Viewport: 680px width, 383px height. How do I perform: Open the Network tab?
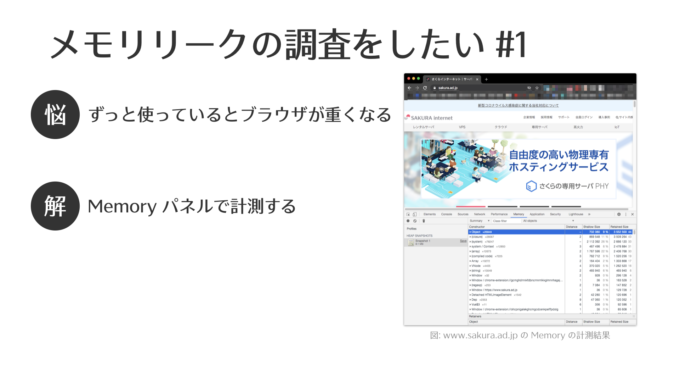pyautogui.click(x=479, y=214)
